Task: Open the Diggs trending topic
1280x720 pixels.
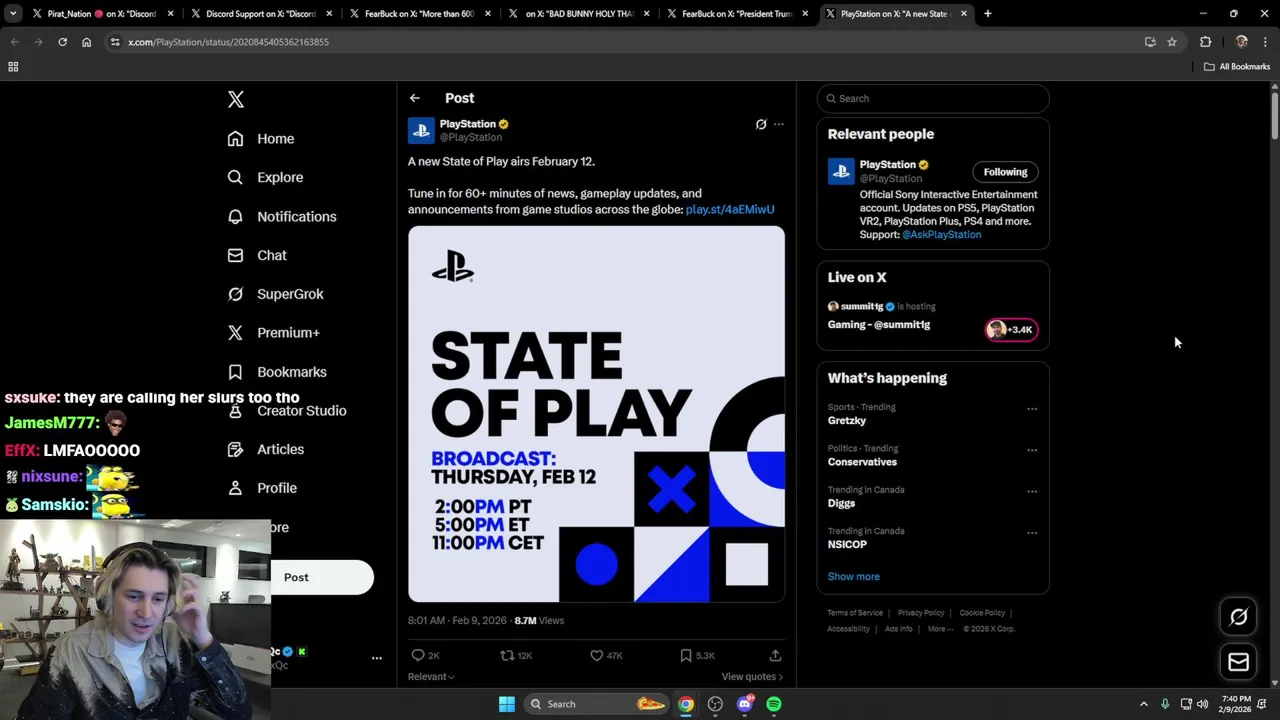Action: click(x=841, y=503)
